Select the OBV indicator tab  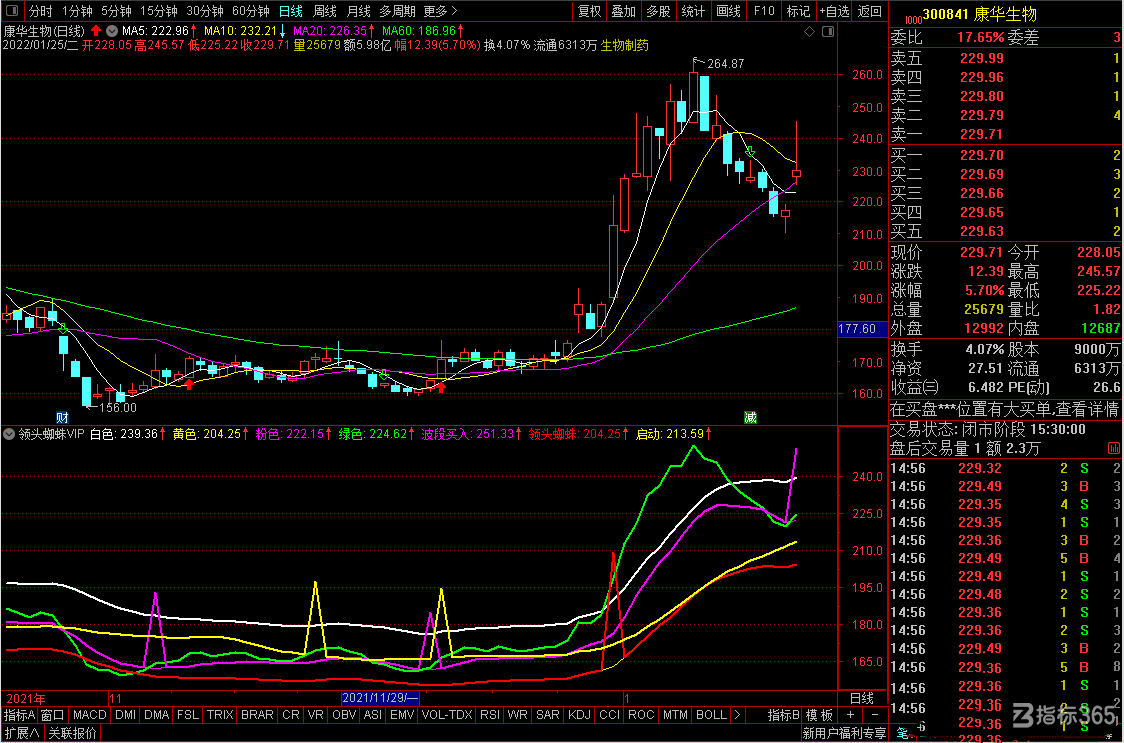click(x=345, y=715)
